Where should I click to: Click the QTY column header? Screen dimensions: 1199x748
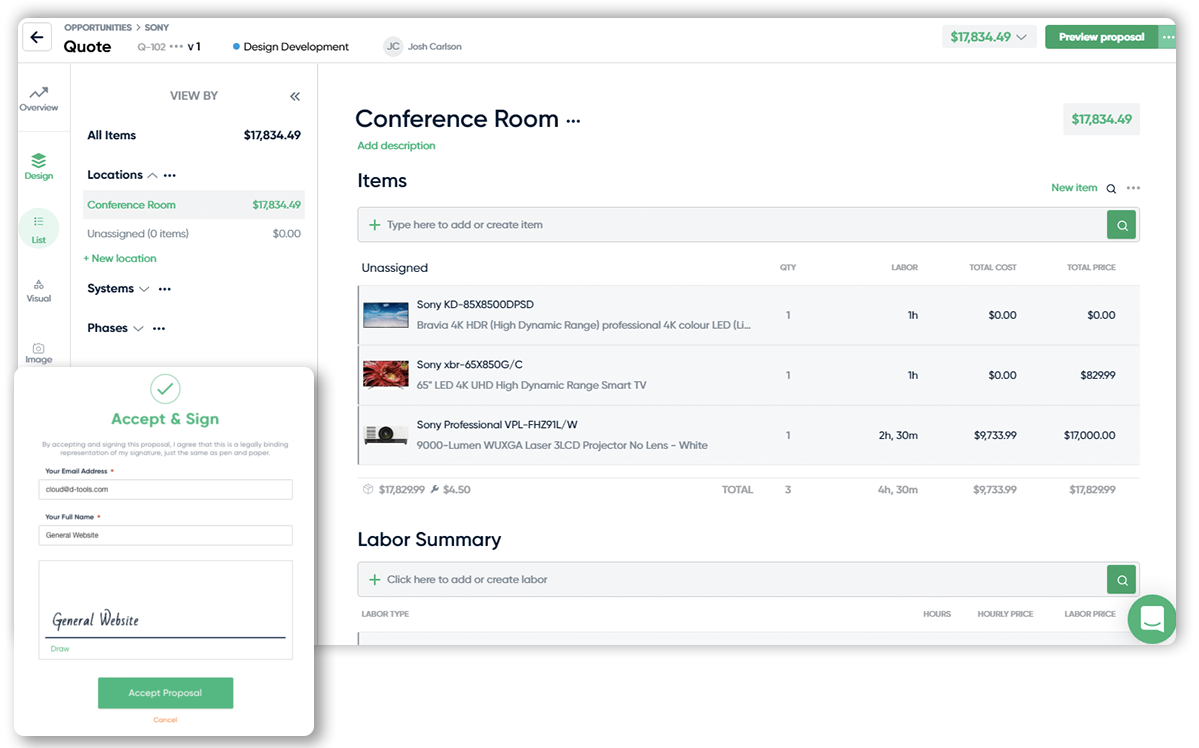[x=788, y=268]
